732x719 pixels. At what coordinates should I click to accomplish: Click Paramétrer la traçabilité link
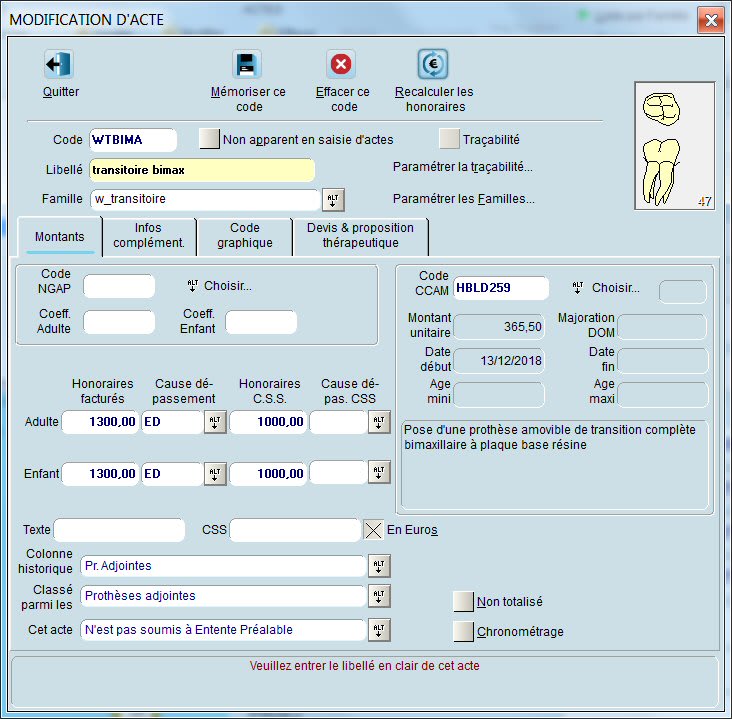(462, 167)
